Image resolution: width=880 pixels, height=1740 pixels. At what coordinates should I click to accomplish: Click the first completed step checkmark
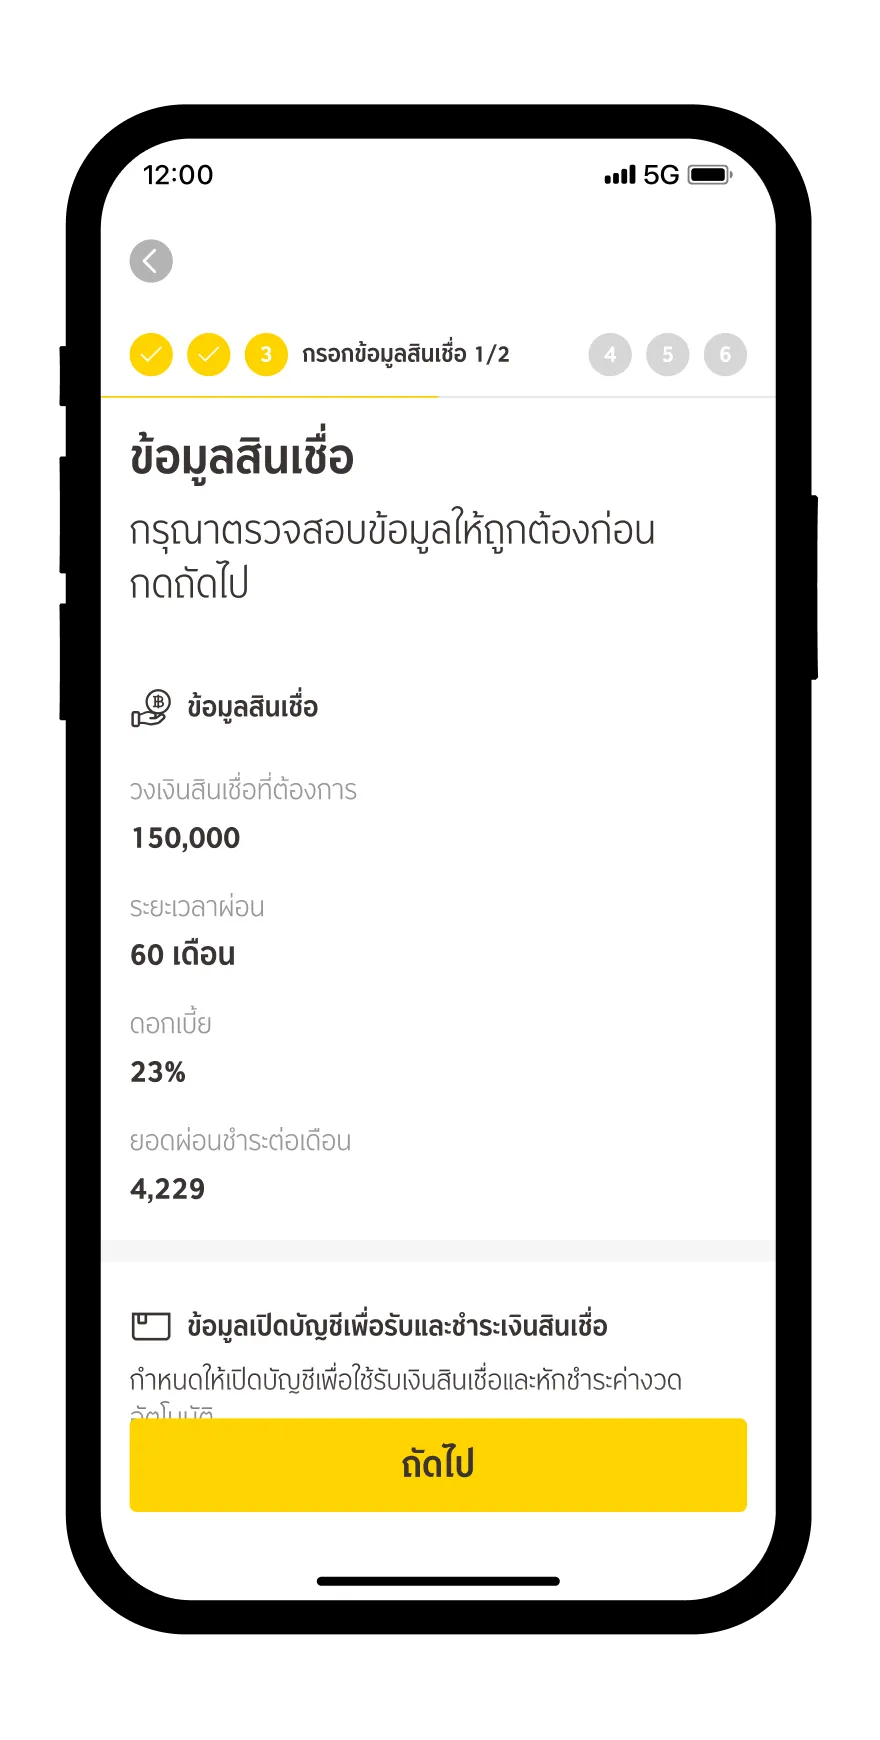[x=151, y=355]
